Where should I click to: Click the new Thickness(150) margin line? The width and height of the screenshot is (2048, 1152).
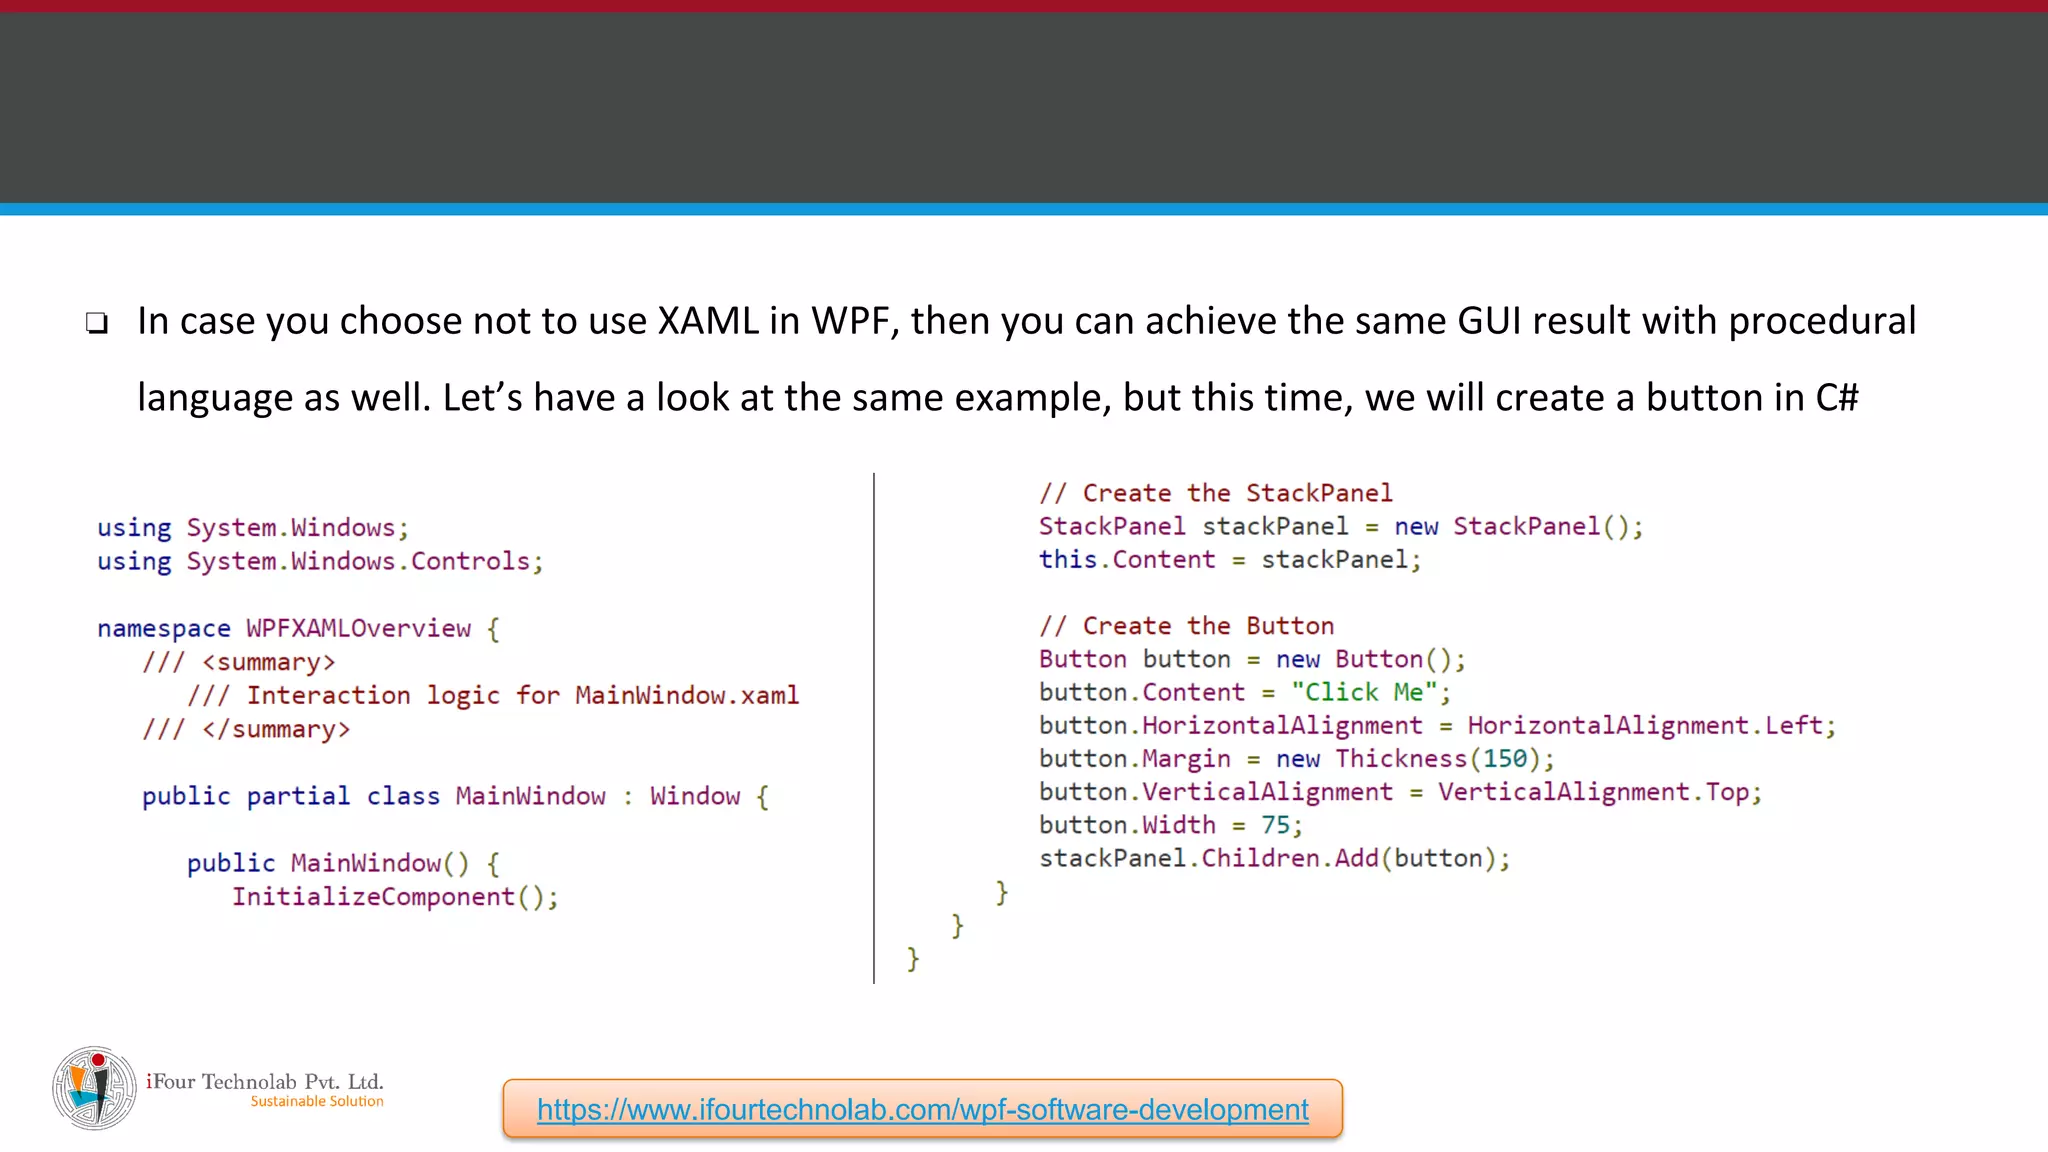(1296, 758)
